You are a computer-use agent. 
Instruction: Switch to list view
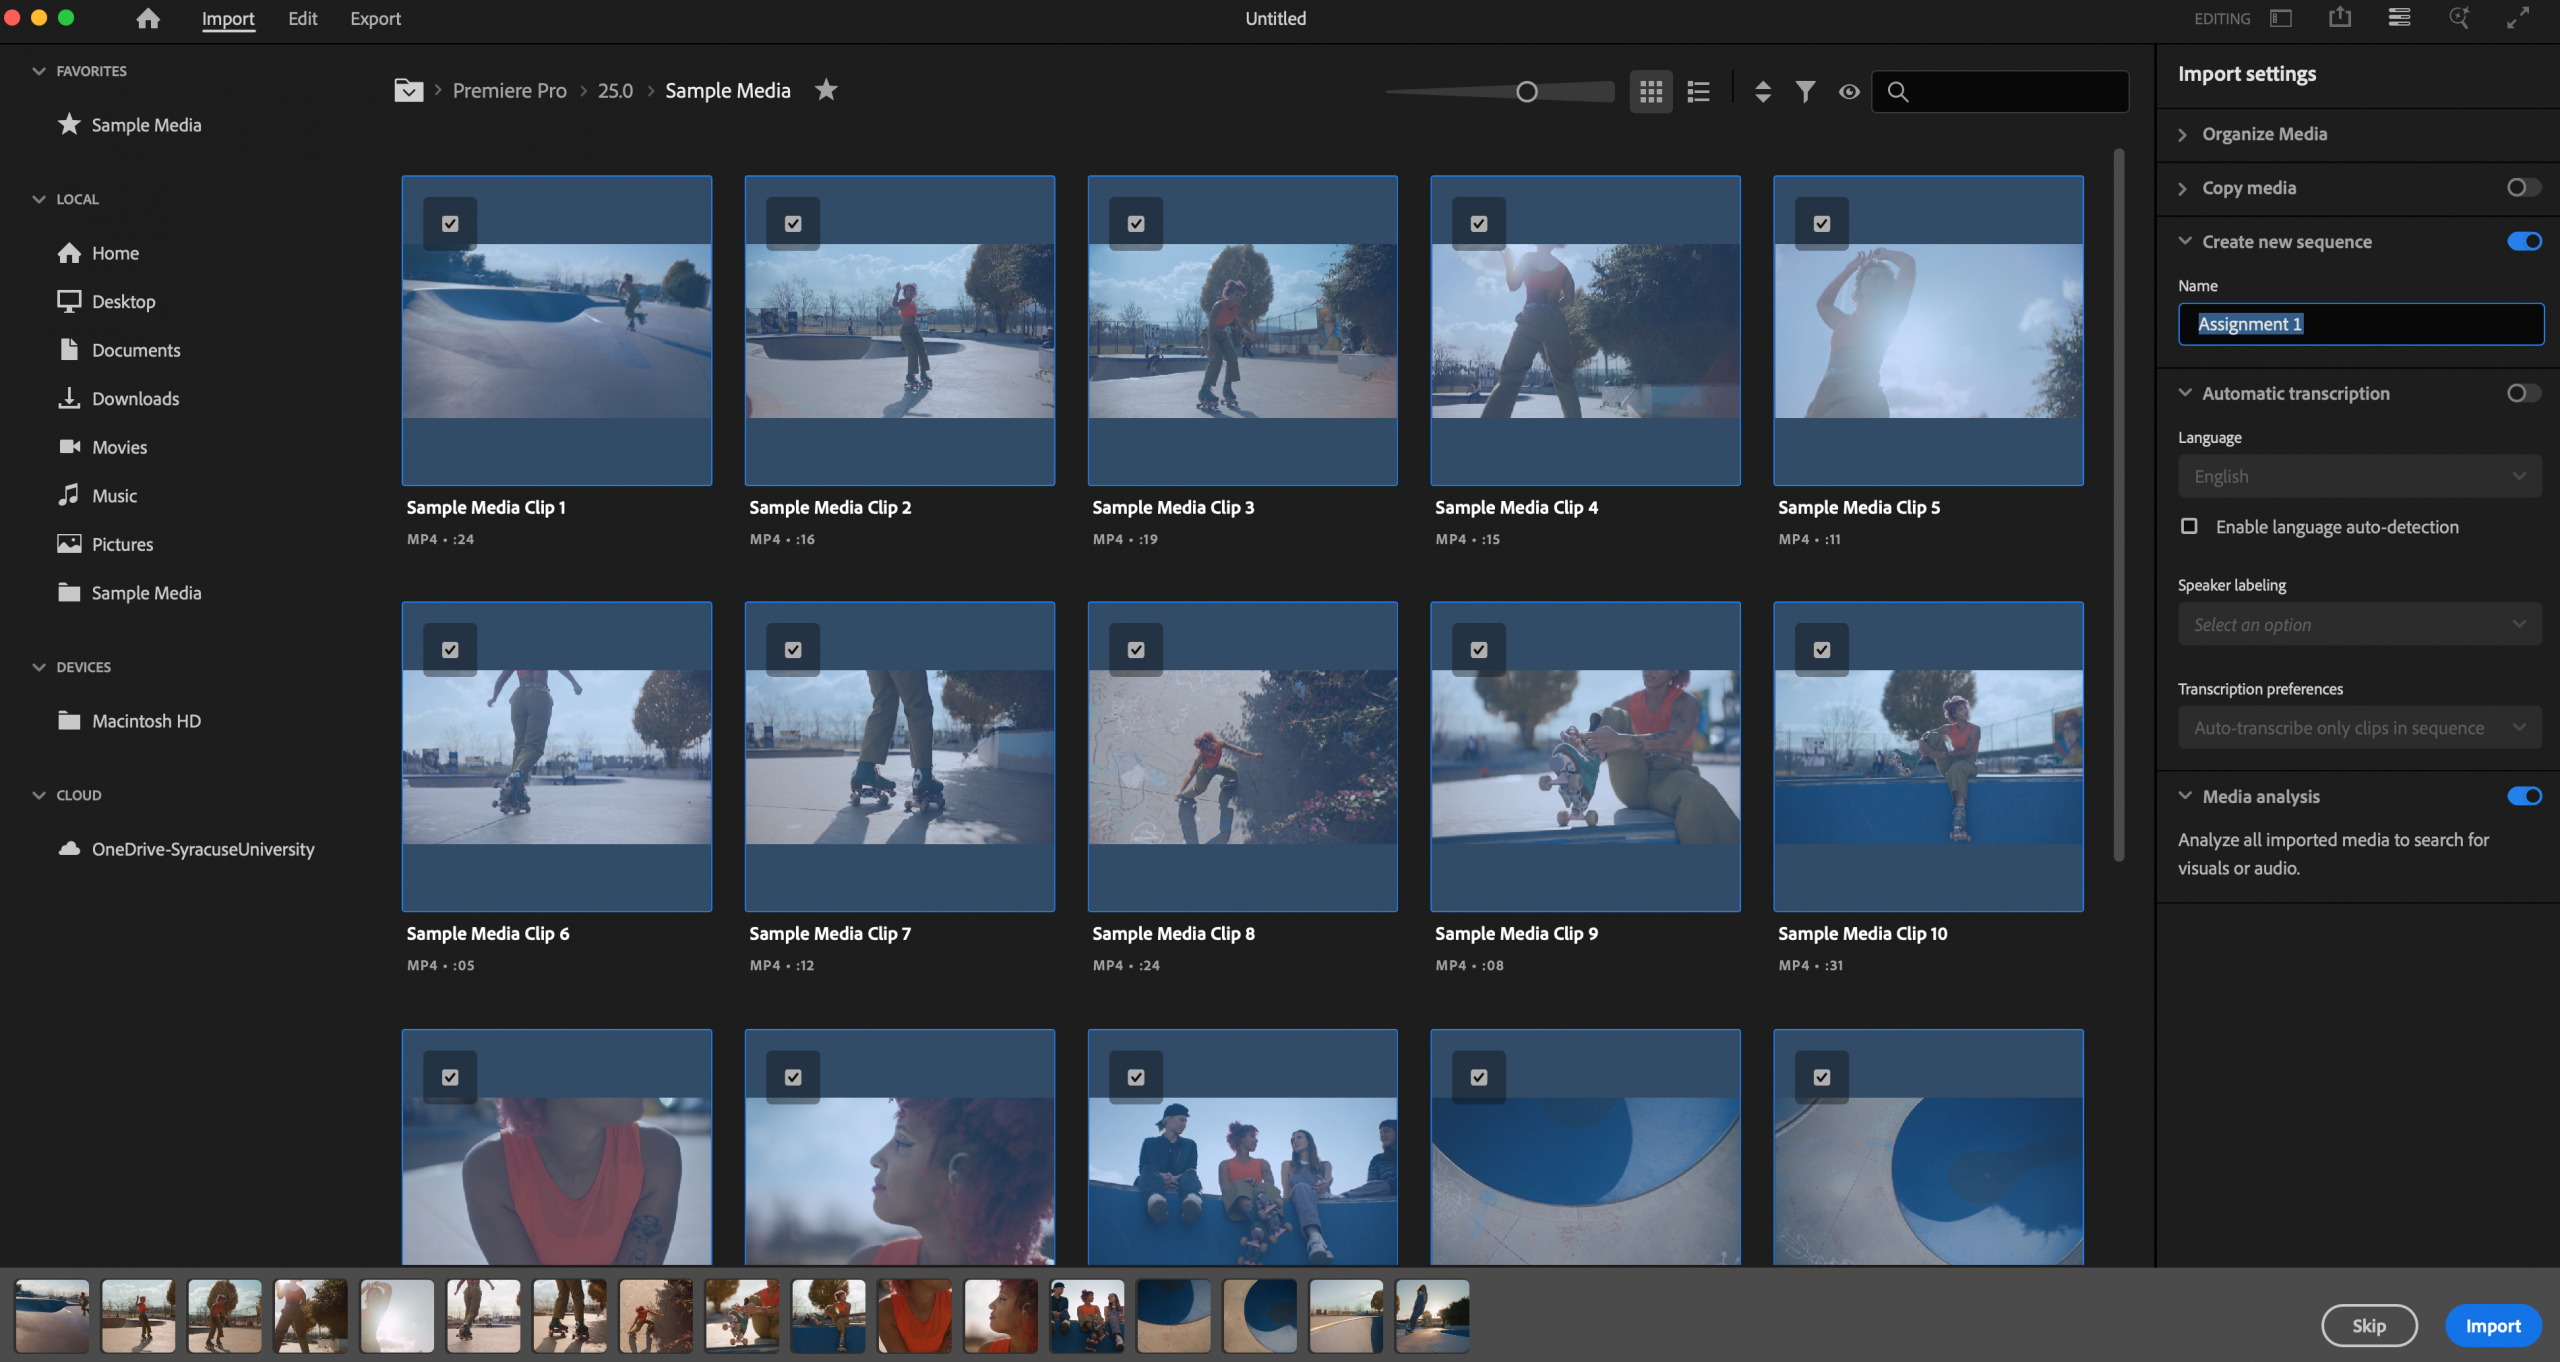click(x=1698, y=92)
